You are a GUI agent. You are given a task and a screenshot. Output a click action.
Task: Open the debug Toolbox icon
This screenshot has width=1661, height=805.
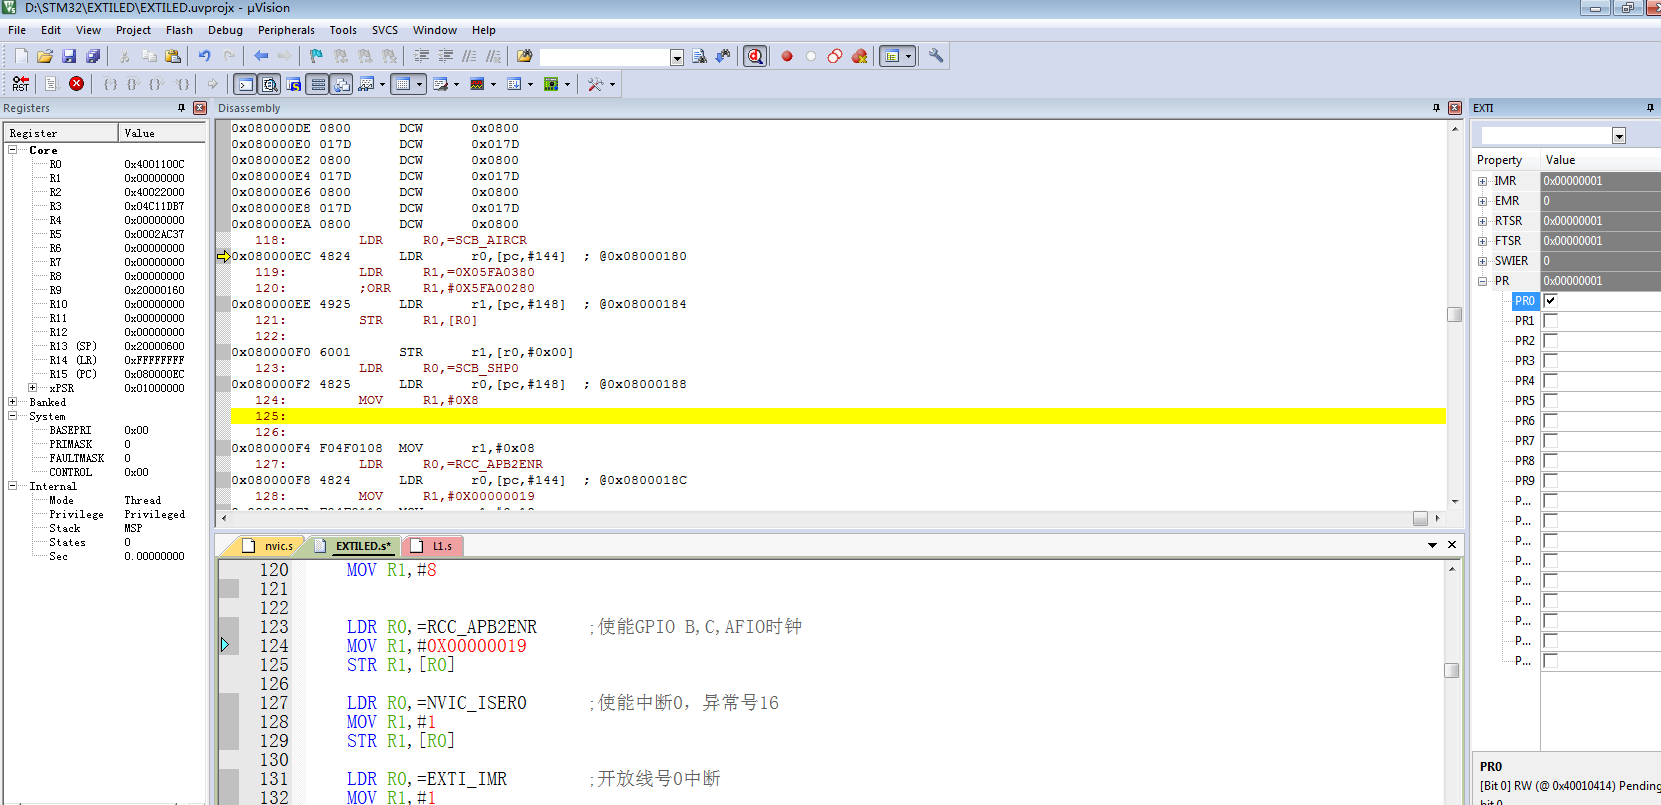point(595,84)
